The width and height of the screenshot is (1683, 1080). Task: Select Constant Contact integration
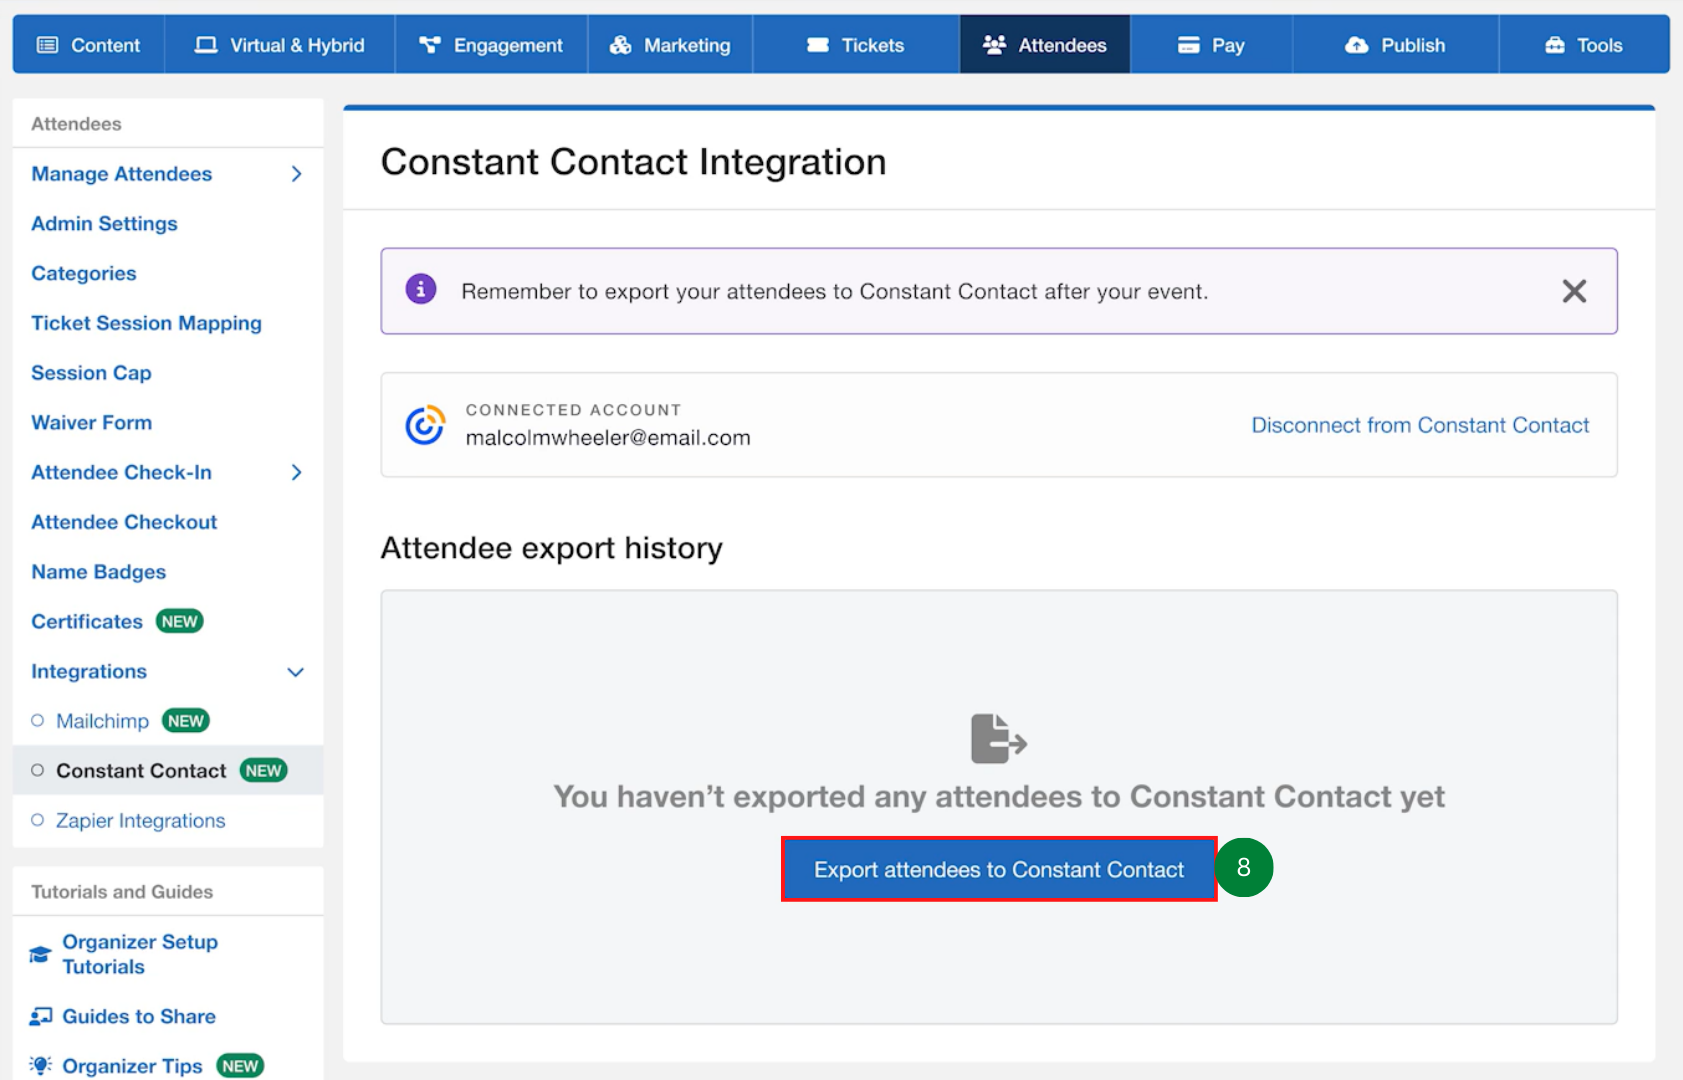pos(141,771)
